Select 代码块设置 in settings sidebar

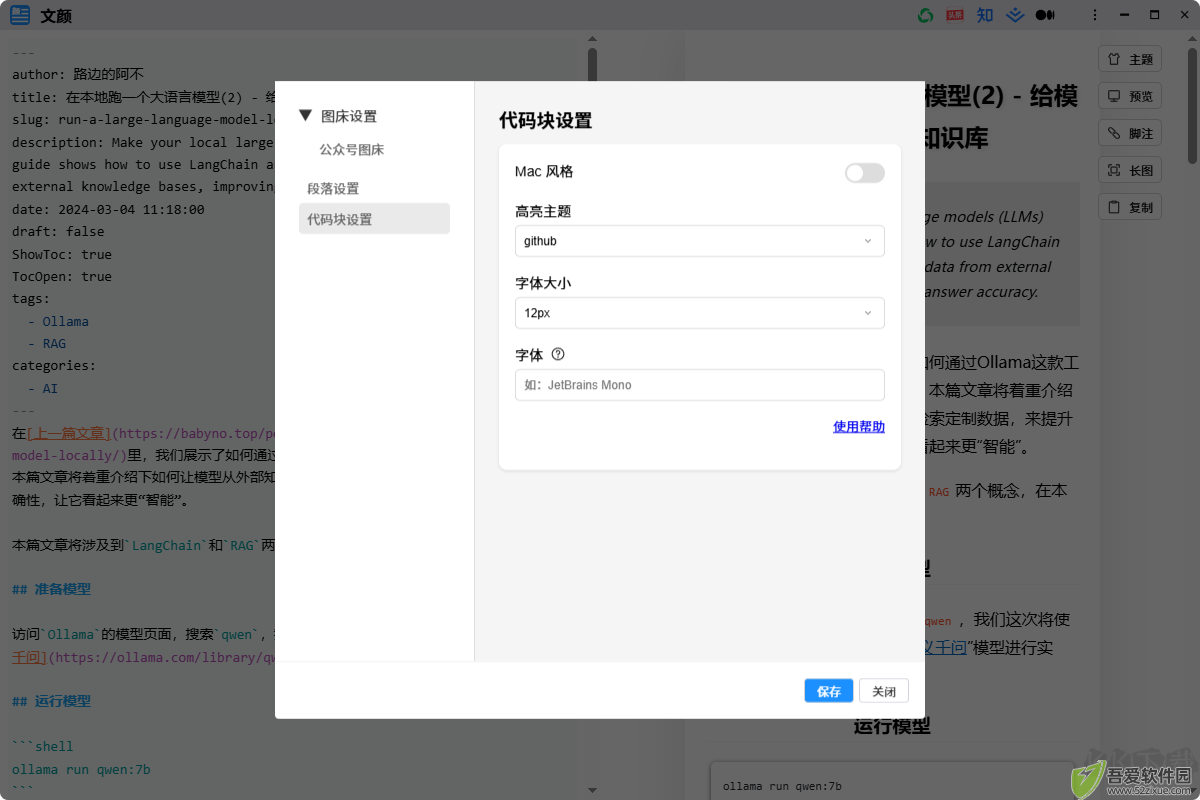374,219
